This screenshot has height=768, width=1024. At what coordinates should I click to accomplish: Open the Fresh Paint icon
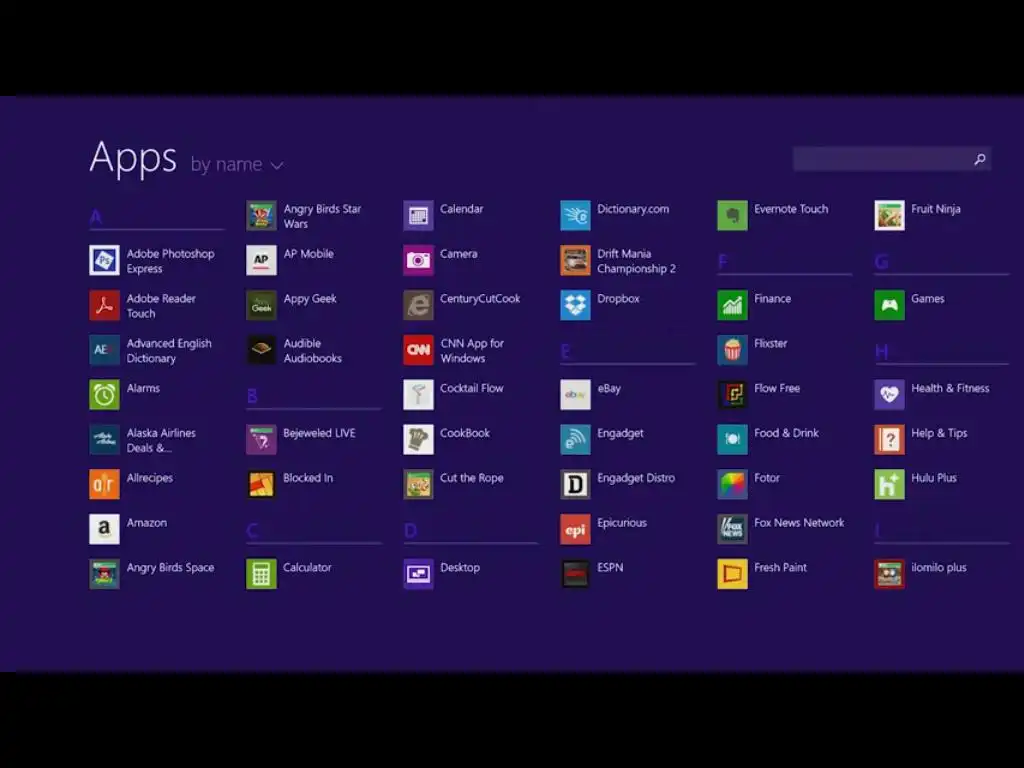(733, 574)
